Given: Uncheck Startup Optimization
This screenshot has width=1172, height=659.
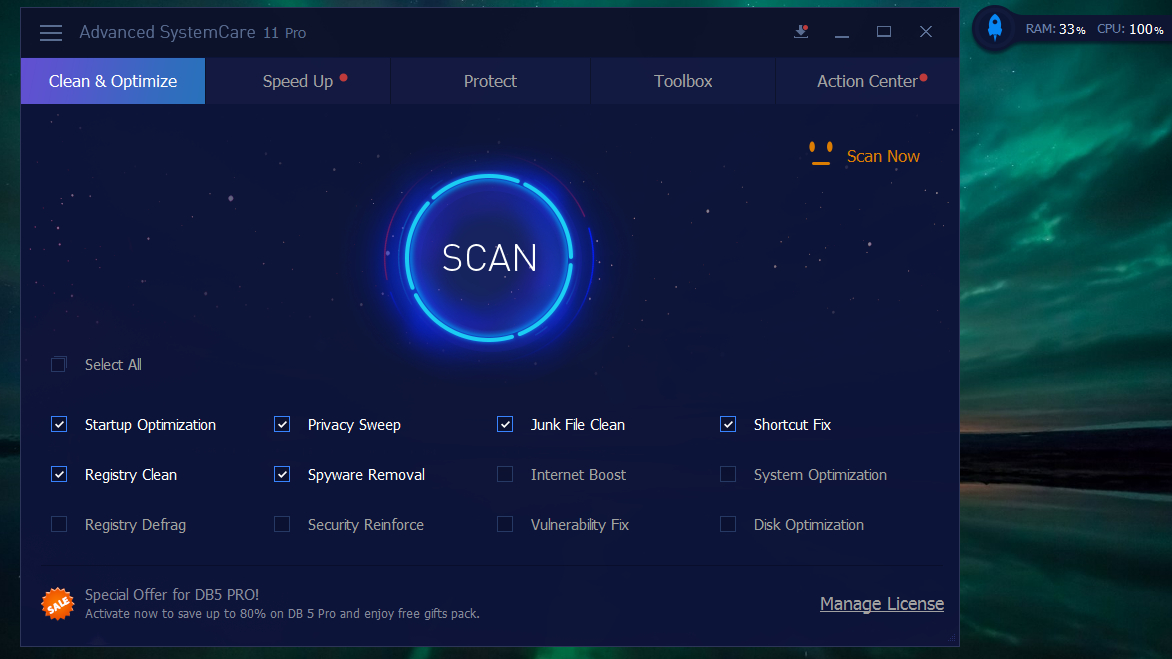Looking at the screenshot, I should pyautogui.click(x=58, y=424).
